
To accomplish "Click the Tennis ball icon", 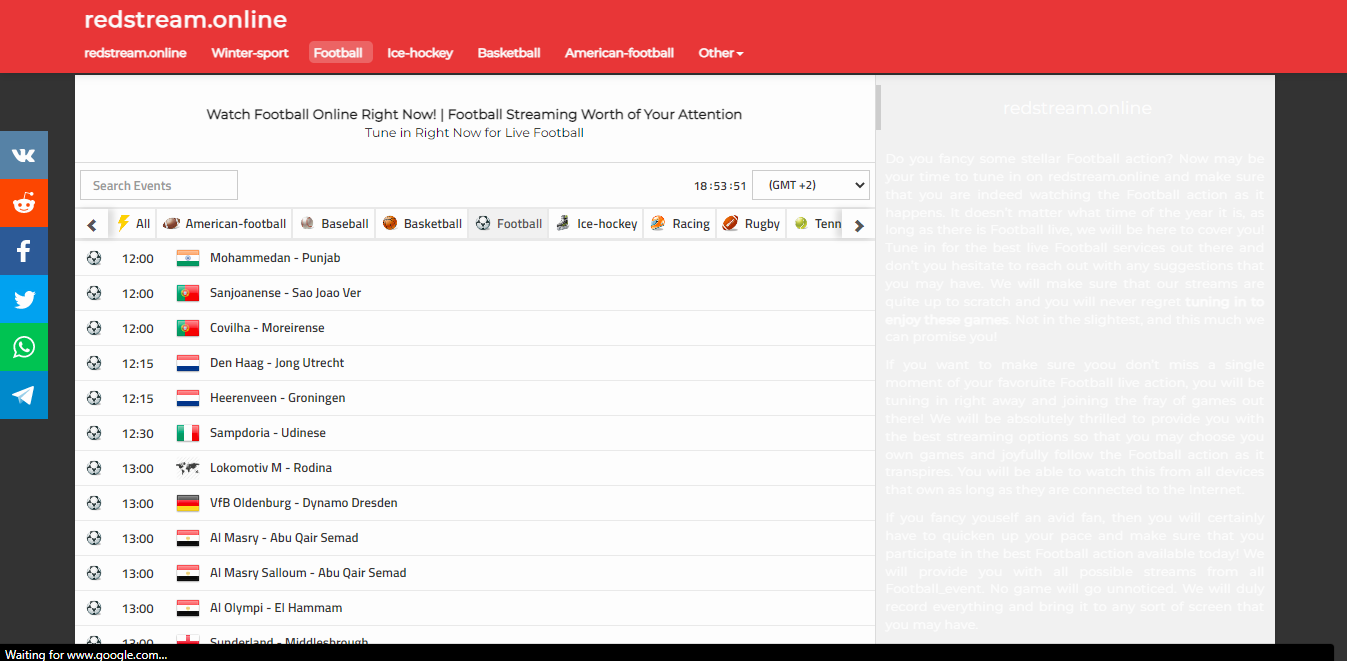I will click(x=801, y=223).
